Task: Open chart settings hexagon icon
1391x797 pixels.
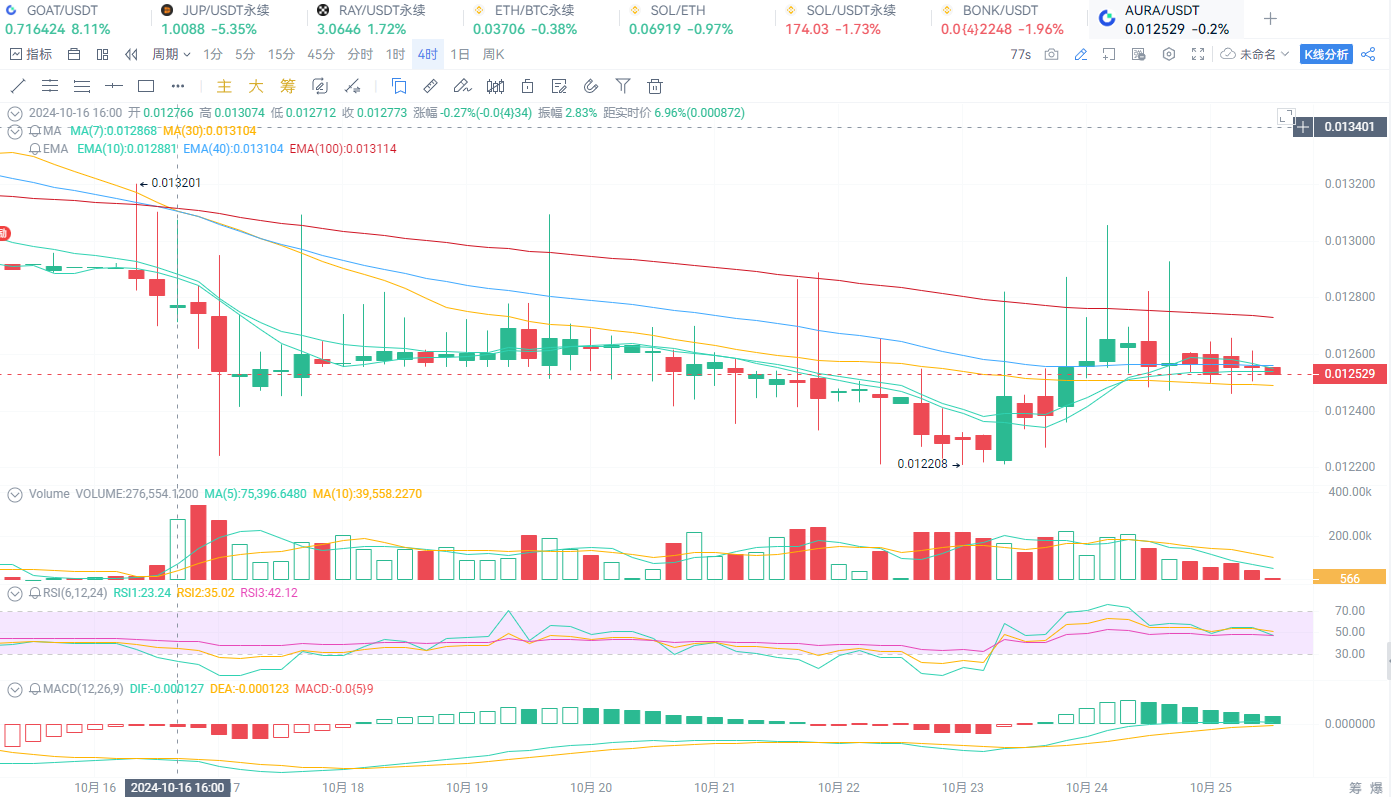Action: pos(1168,54)
